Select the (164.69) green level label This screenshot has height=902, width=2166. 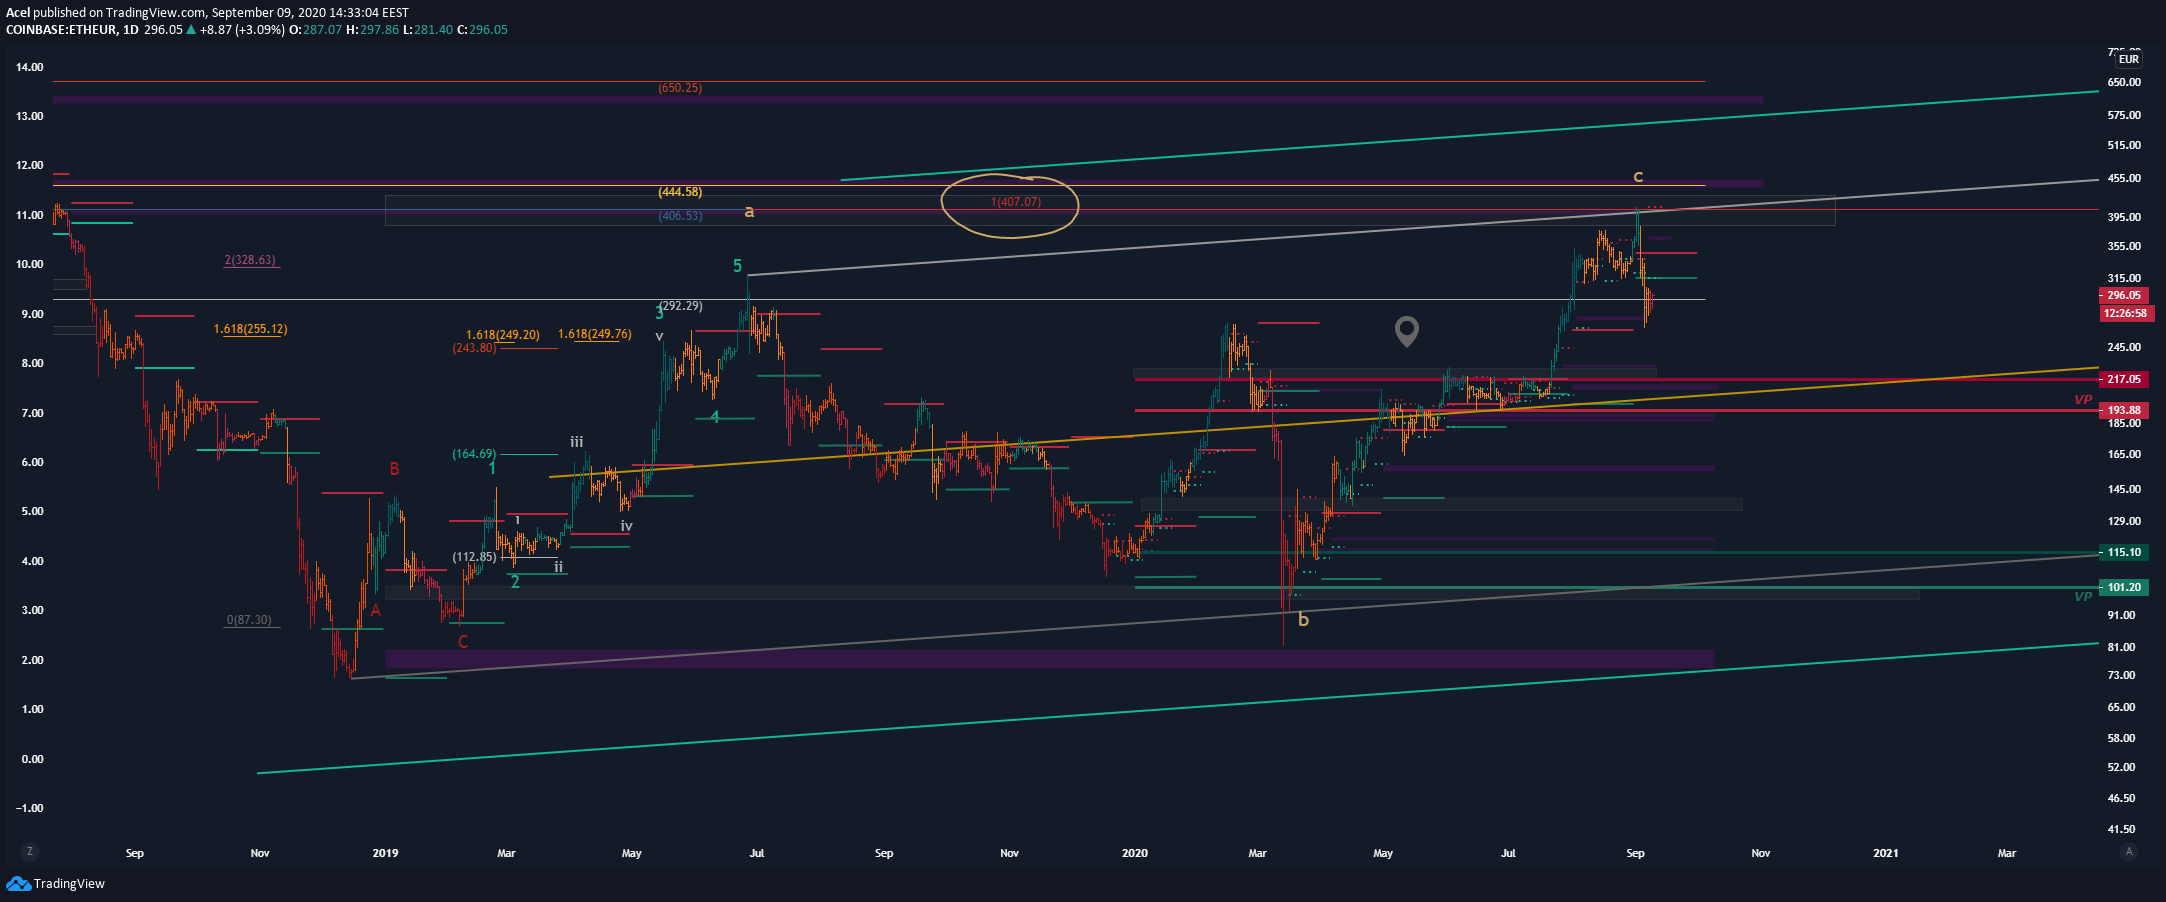(474, 454)
